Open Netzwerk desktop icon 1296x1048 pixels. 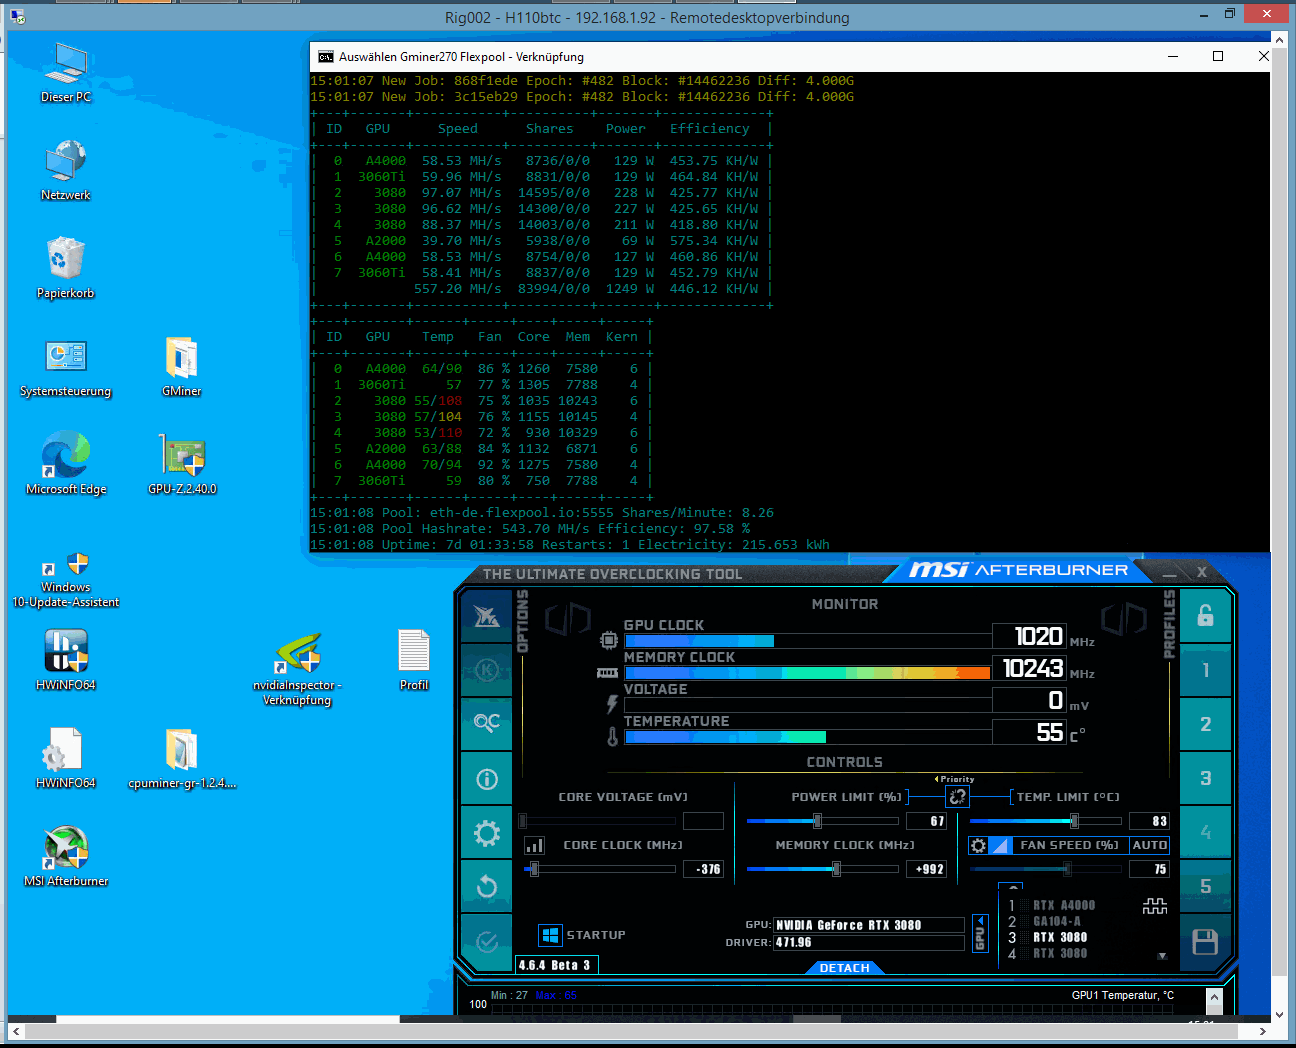coord(66,170)
